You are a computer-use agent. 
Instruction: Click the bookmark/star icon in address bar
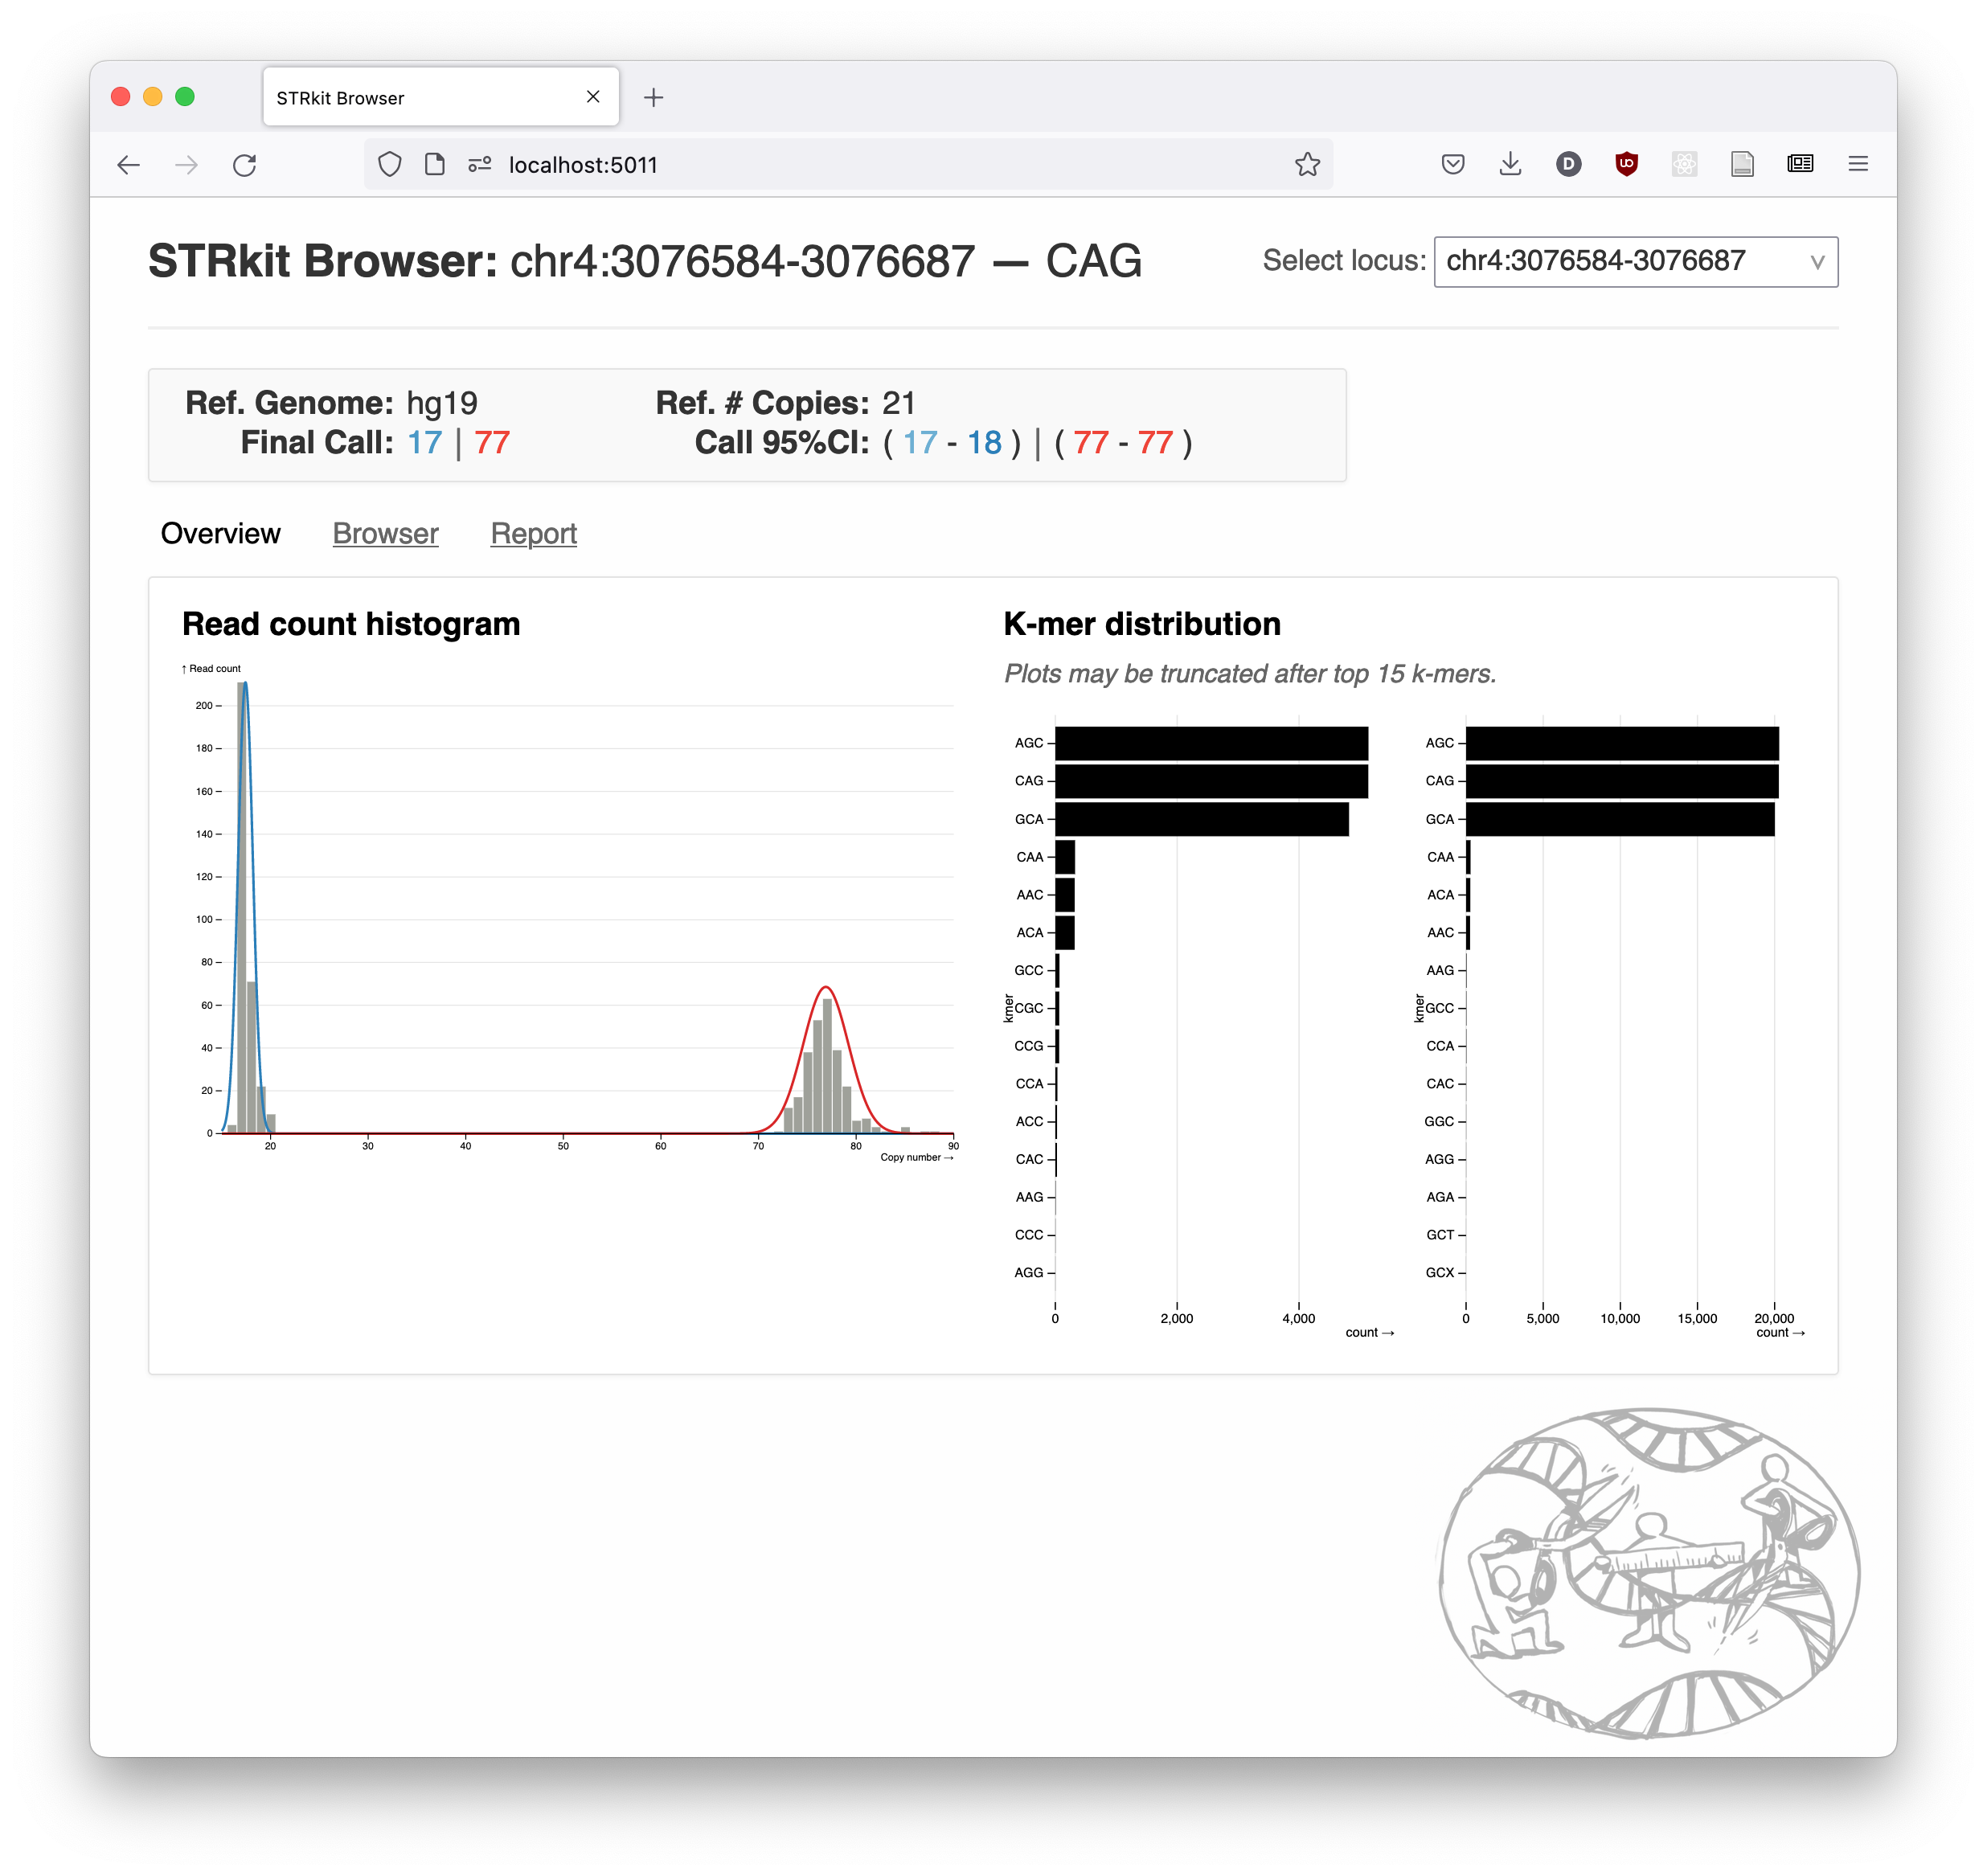coord(1309,162)
